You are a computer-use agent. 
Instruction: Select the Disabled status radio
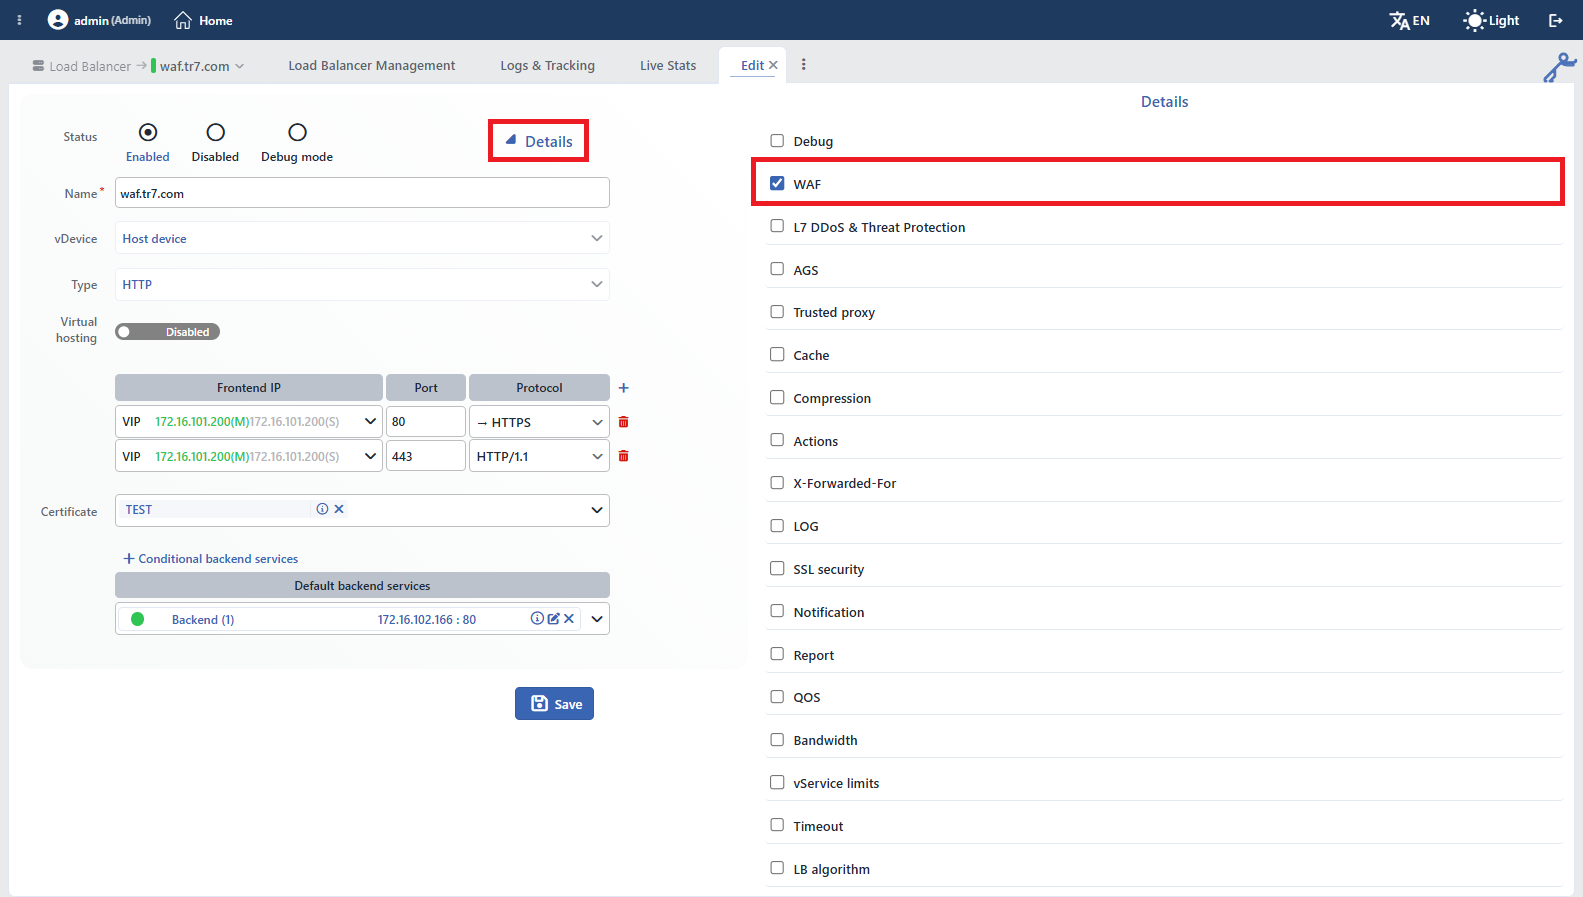(215, 132)
